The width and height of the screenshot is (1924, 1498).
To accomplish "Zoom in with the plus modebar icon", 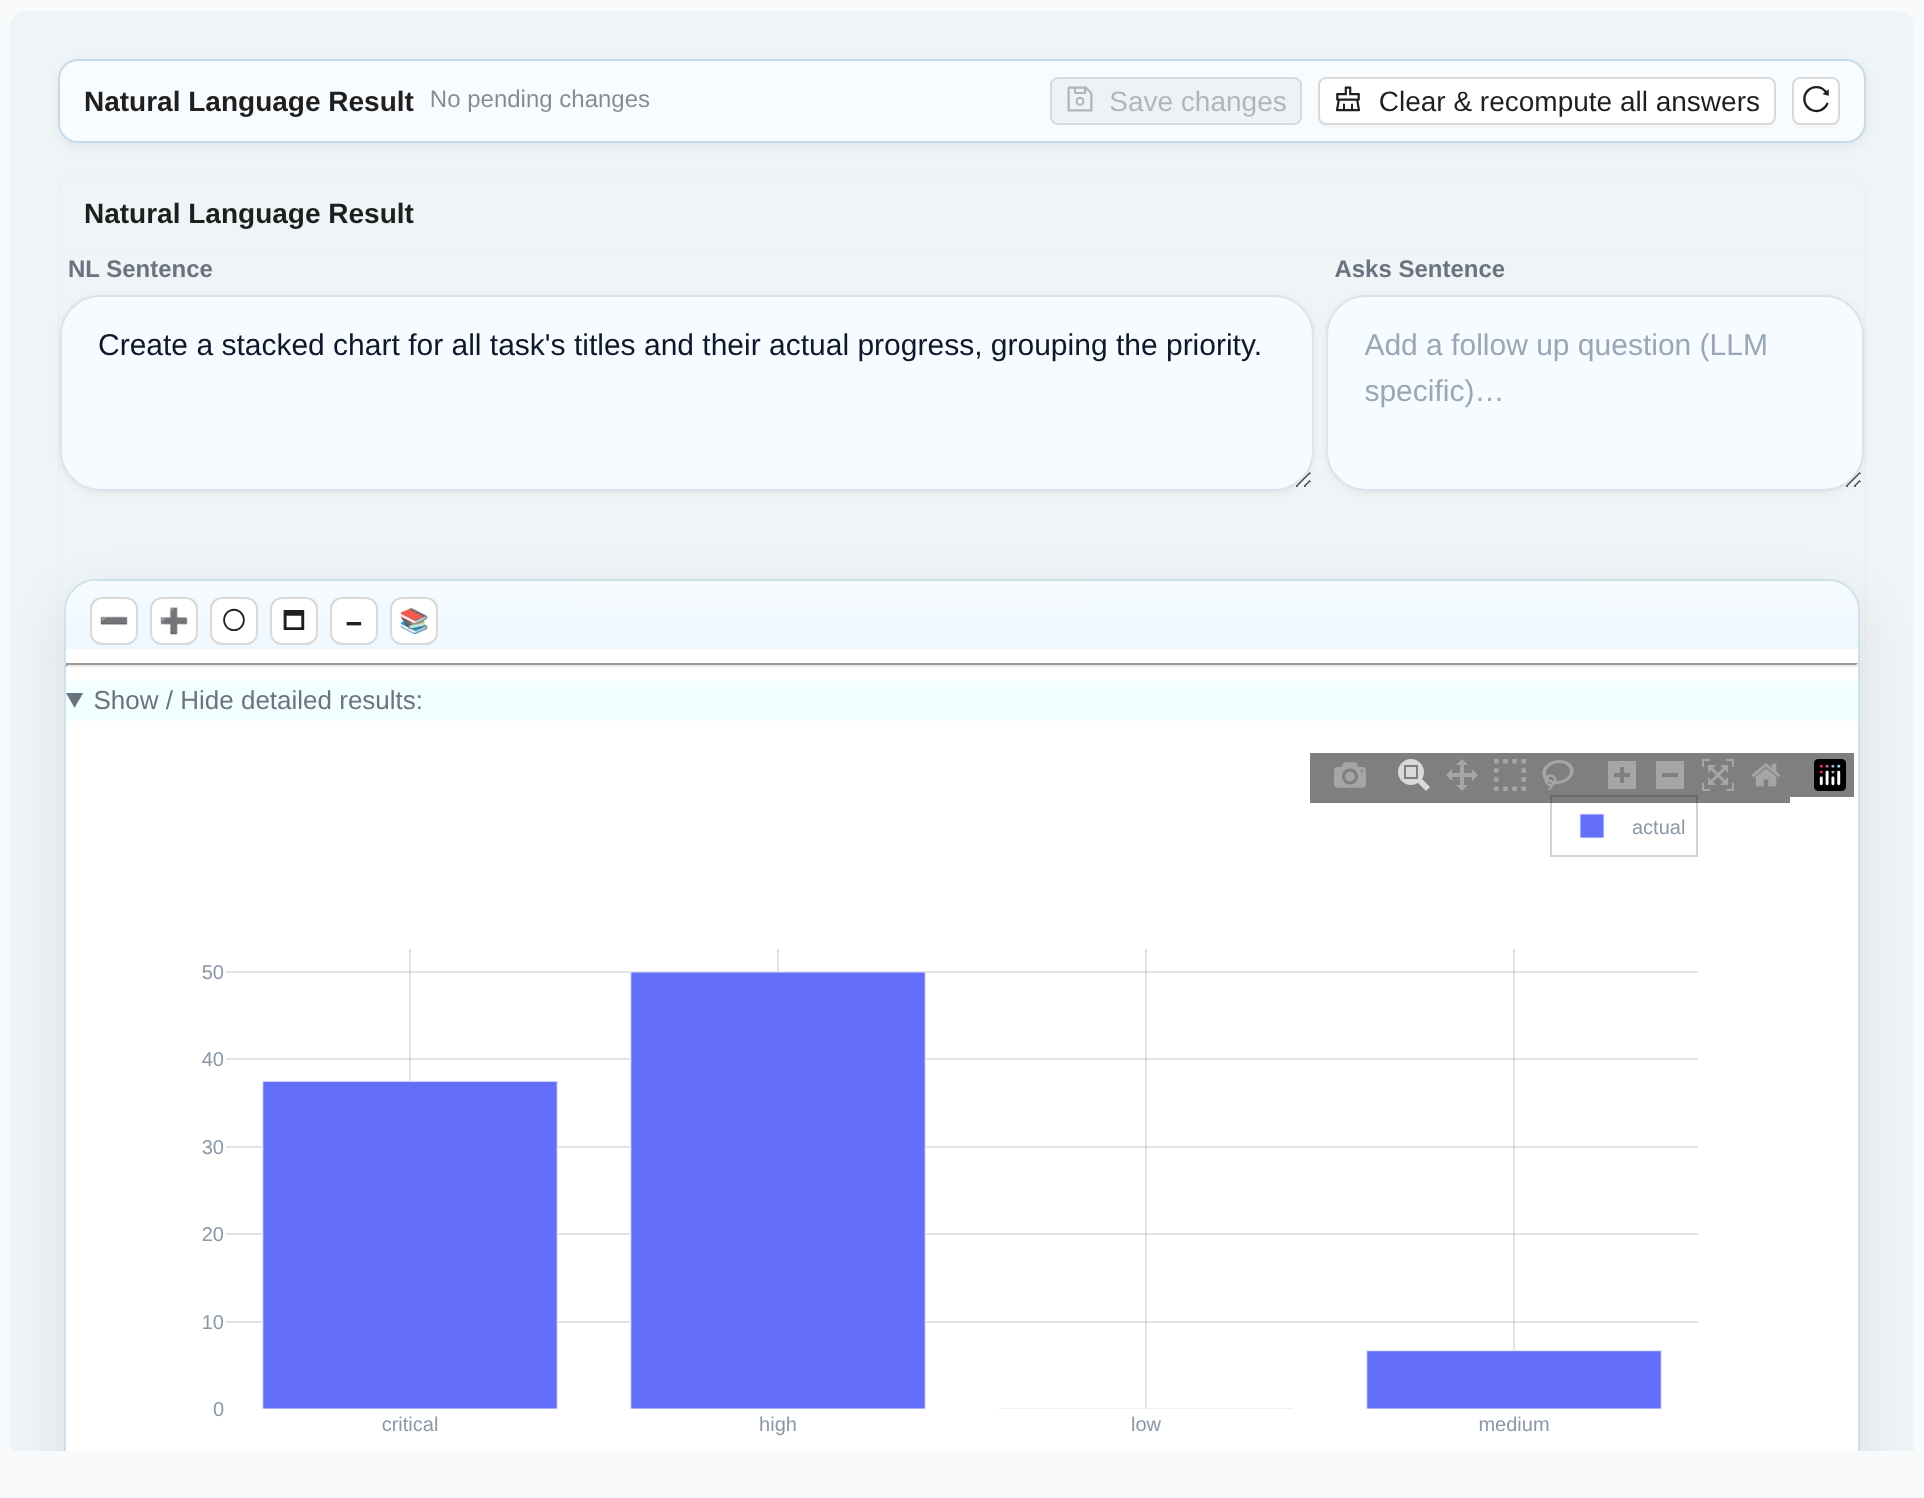I will tap(1622, 775).
